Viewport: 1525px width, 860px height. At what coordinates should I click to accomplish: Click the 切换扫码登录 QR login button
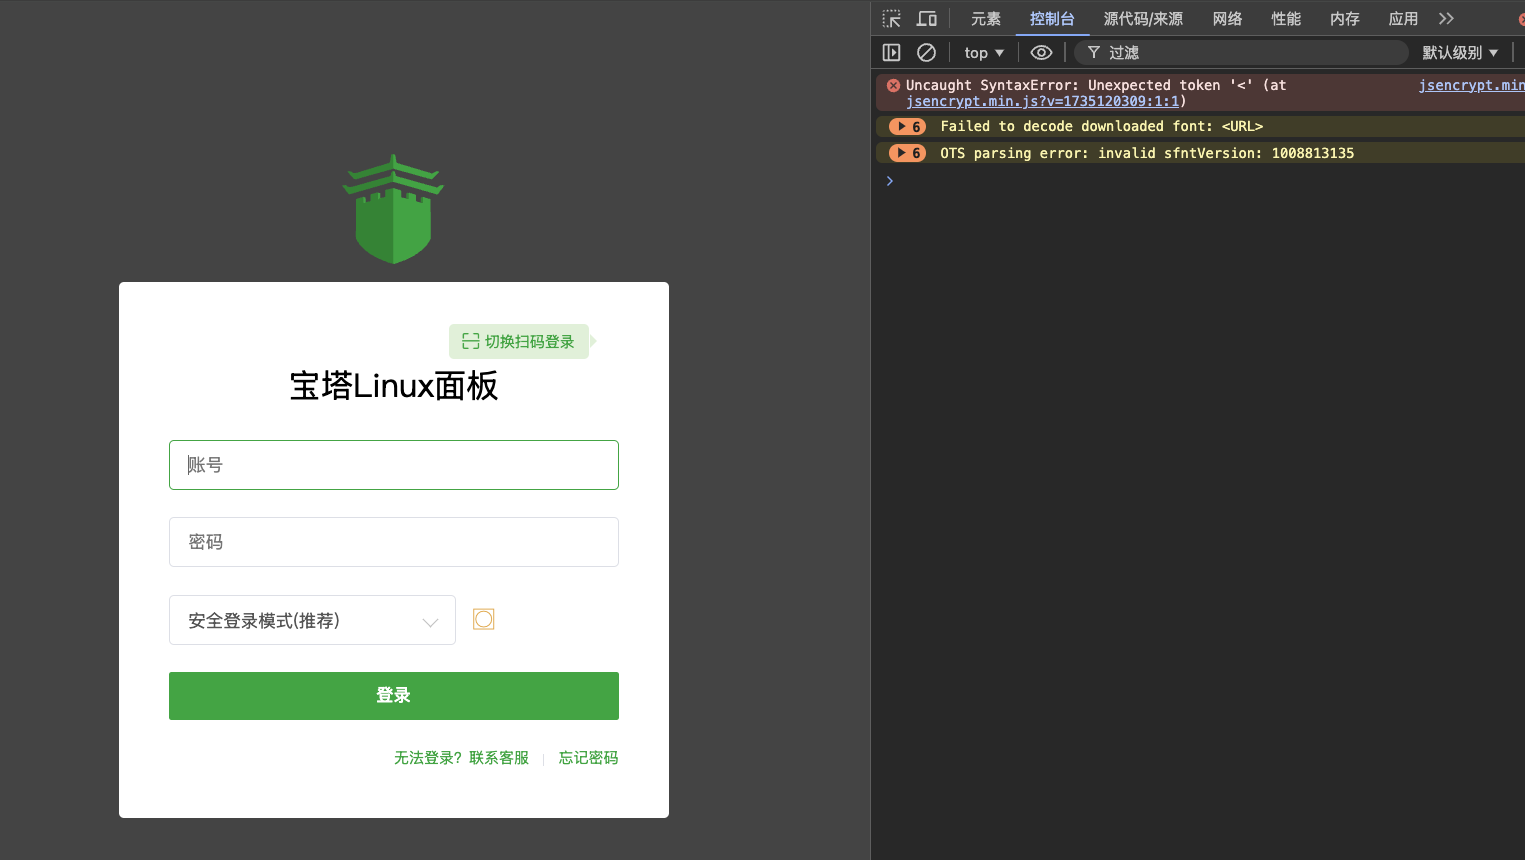tap(519, 342)
